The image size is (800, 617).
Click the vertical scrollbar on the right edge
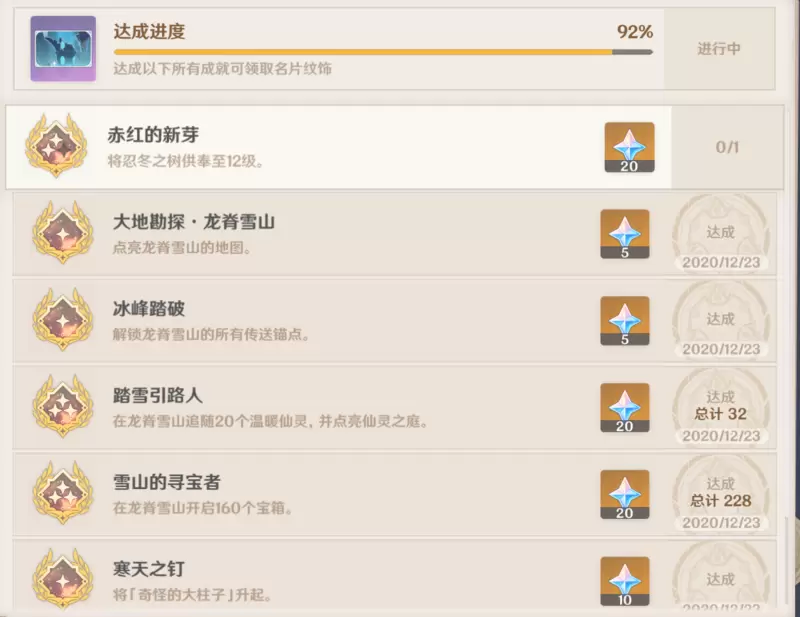click(788, 560)
